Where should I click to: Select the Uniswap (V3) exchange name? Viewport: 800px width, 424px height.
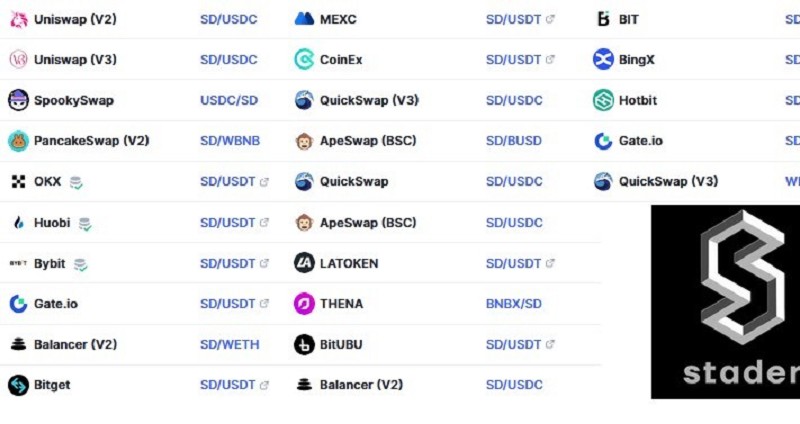tap(76, 60)
